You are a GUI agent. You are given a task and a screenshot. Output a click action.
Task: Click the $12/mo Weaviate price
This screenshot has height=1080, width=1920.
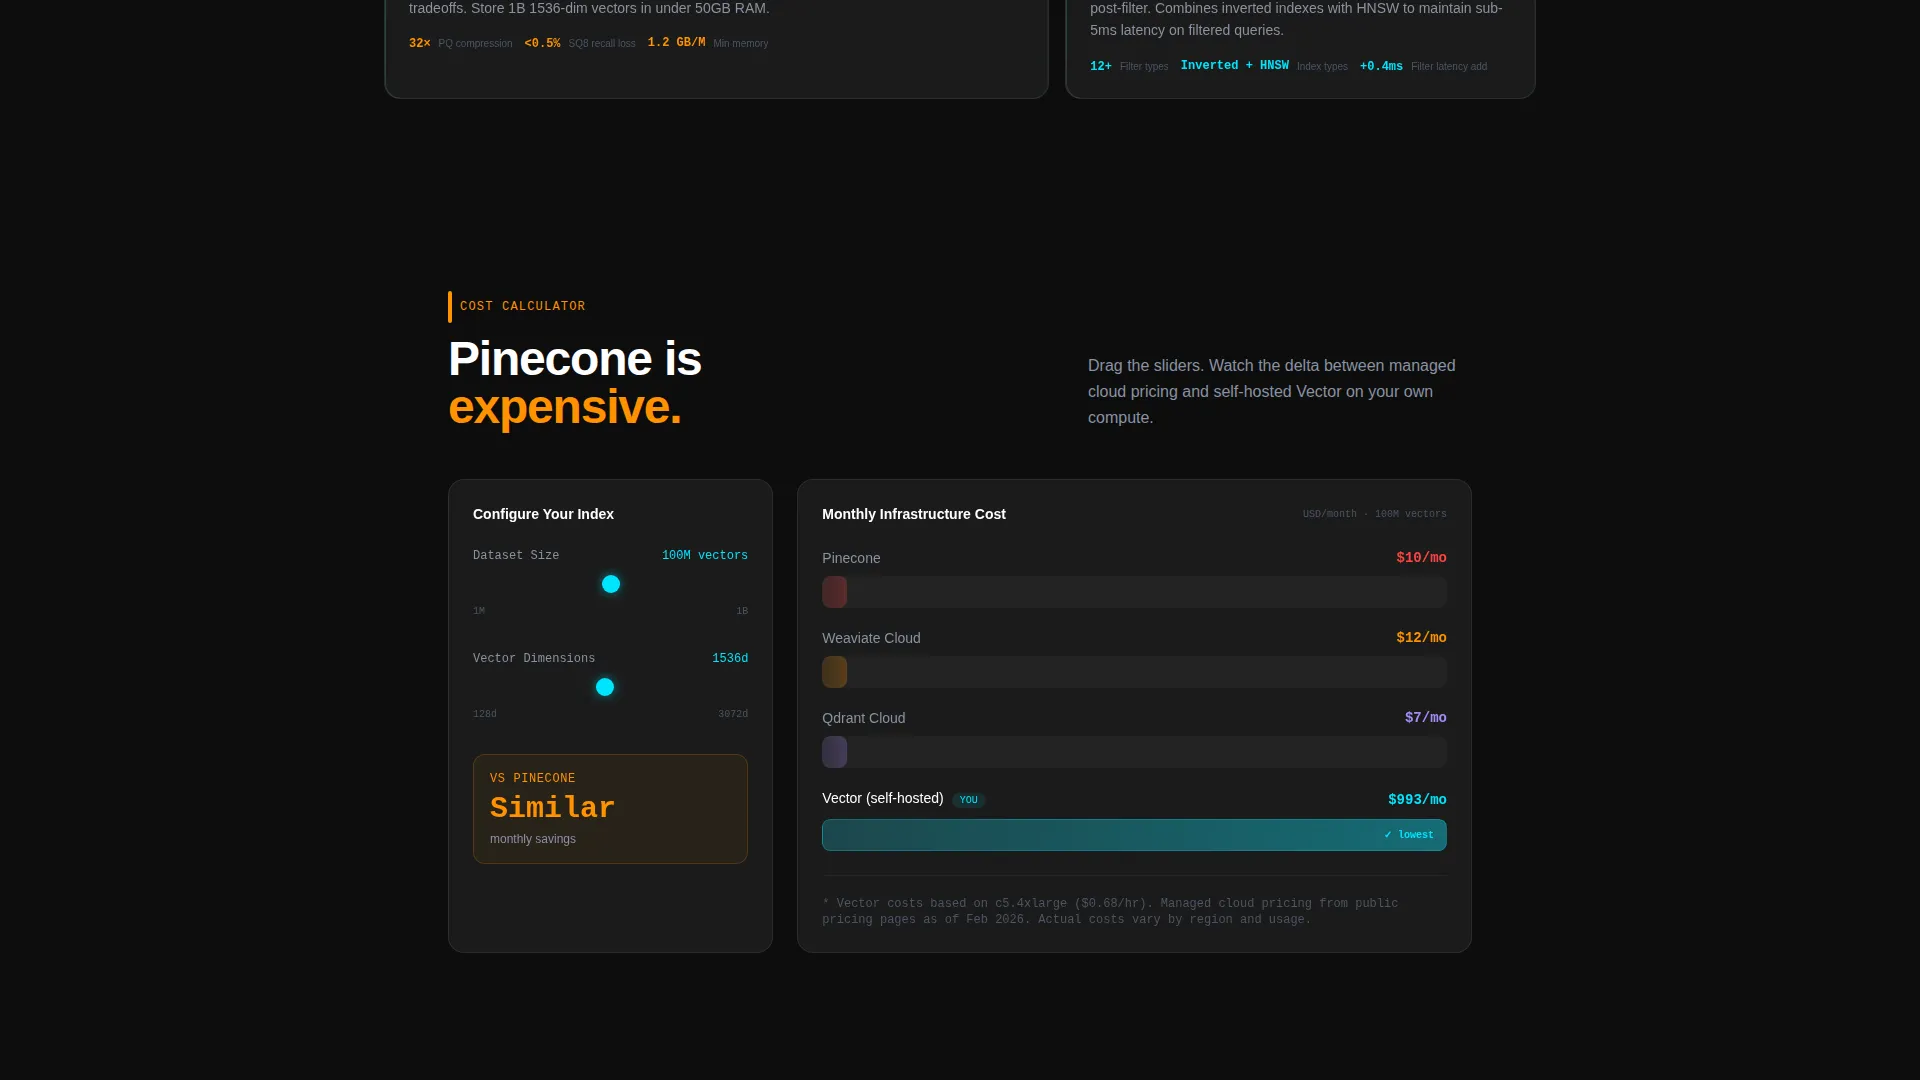point(1421,638)
